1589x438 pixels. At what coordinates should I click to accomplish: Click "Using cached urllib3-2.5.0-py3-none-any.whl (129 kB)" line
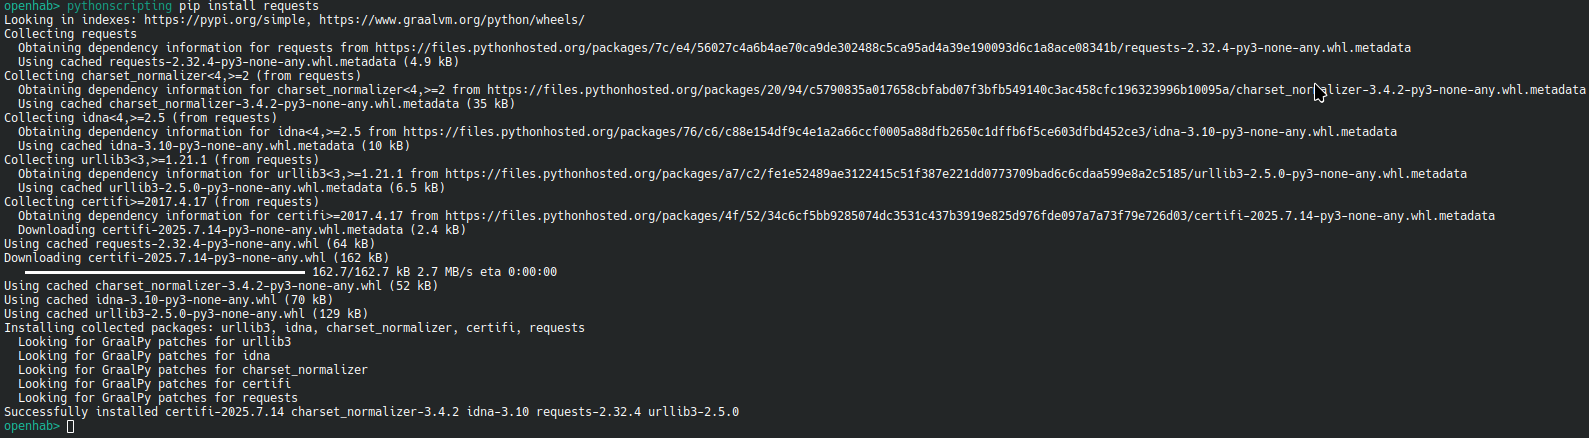[185, 314]
